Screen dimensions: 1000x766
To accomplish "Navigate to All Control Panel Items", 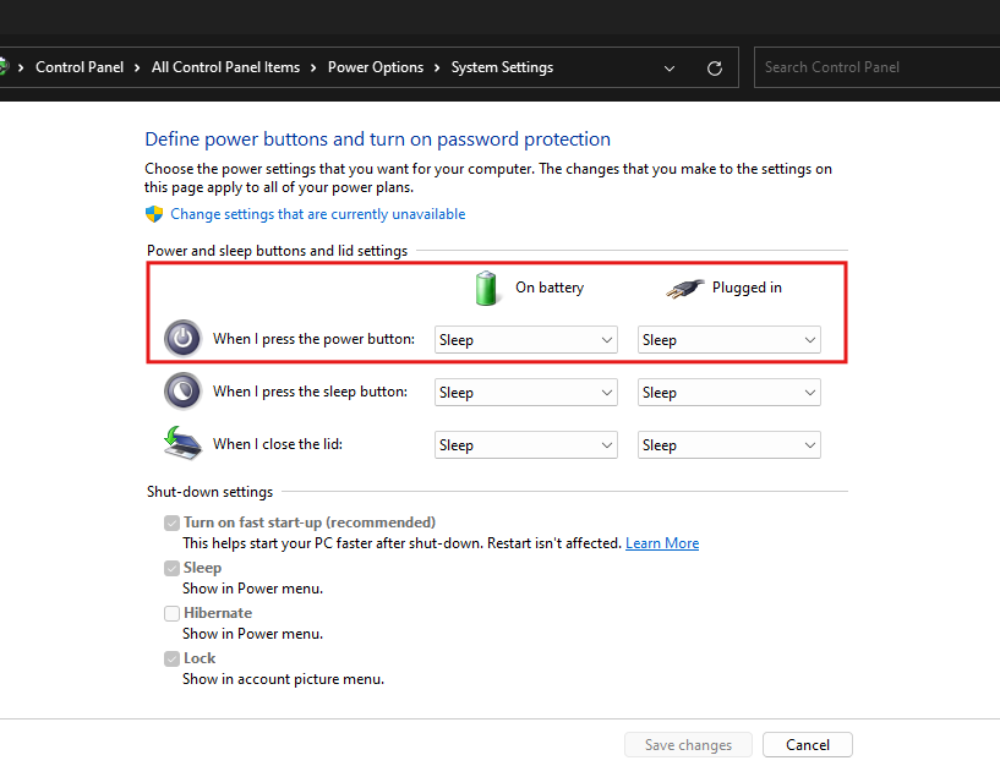I will tap(225, 67).
